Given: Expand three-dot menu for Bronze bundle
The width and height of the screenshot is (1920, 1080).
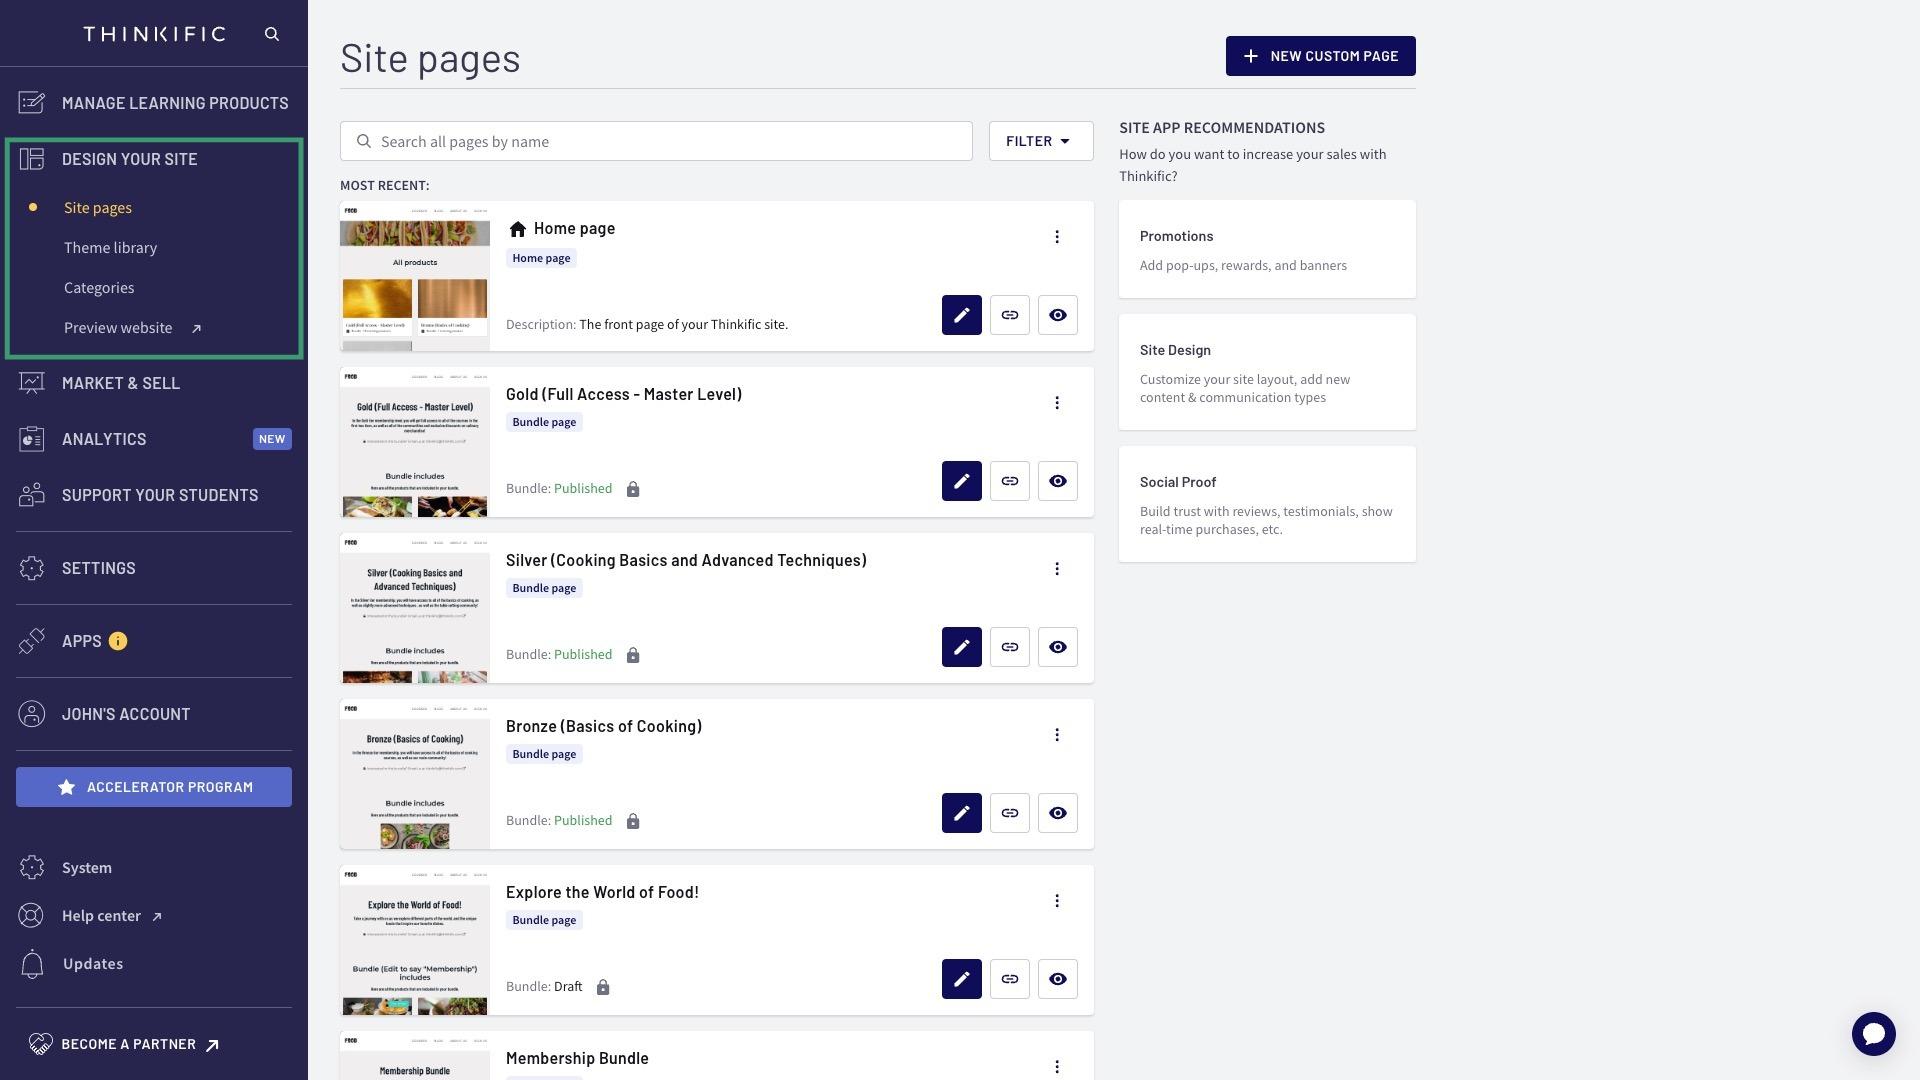Looking at the screenshot, I should click(x=1056, y=735).
